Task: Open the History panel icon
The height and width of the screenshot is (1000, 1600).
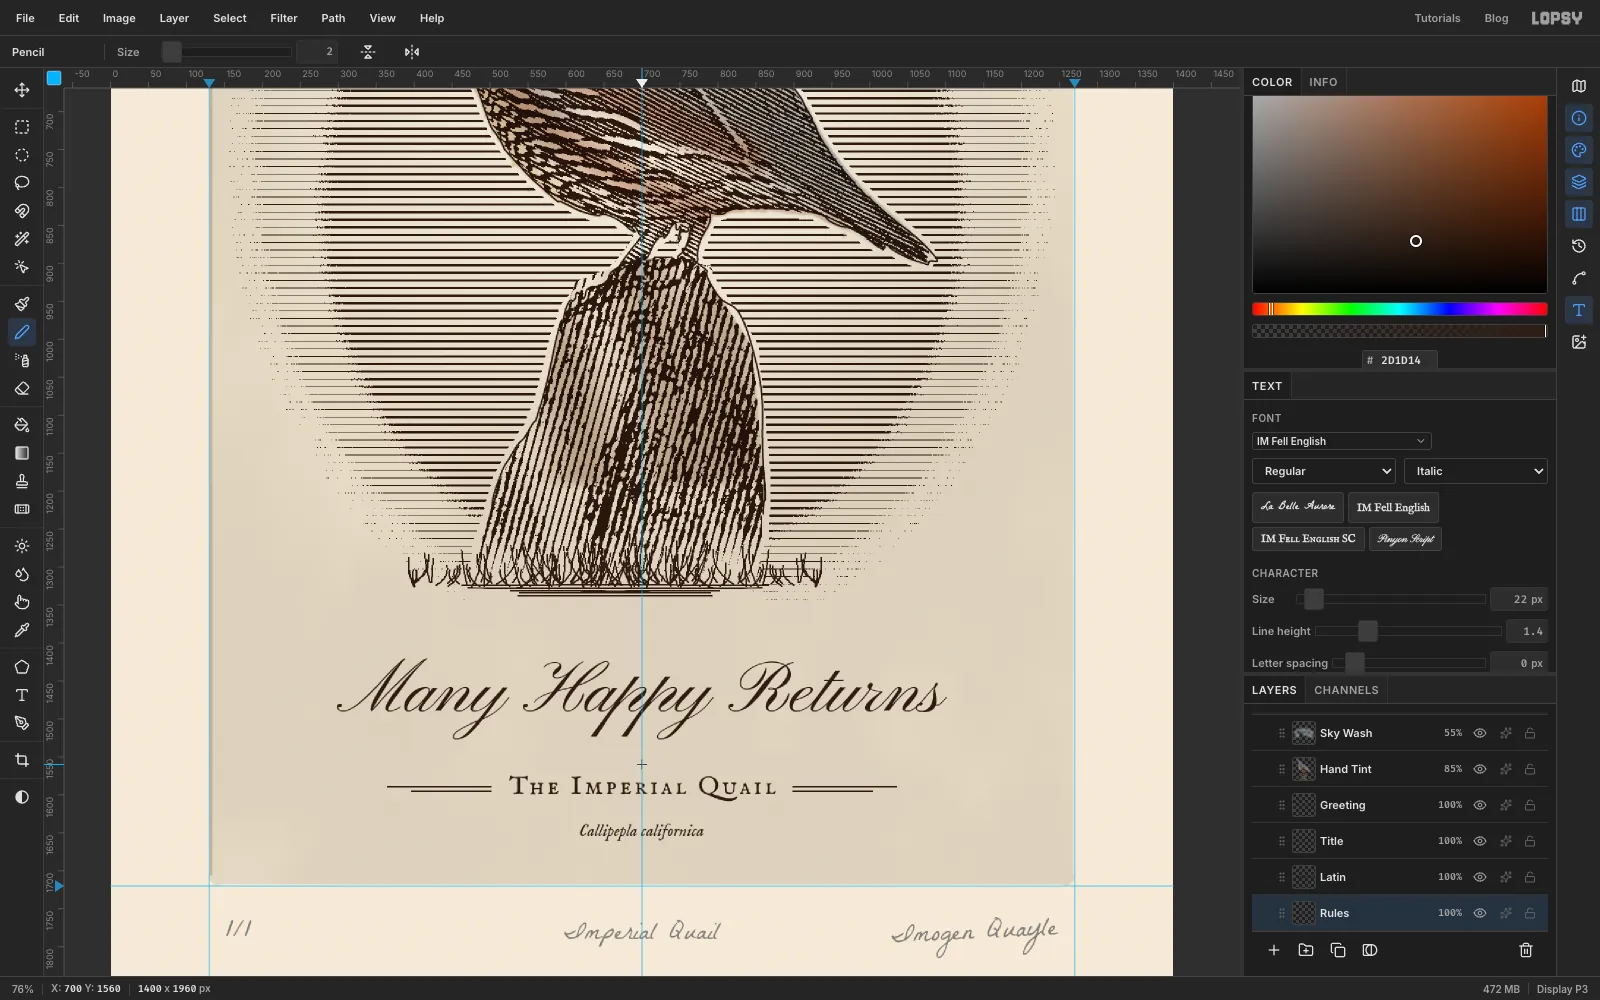Action: (x=1579, y=246)
